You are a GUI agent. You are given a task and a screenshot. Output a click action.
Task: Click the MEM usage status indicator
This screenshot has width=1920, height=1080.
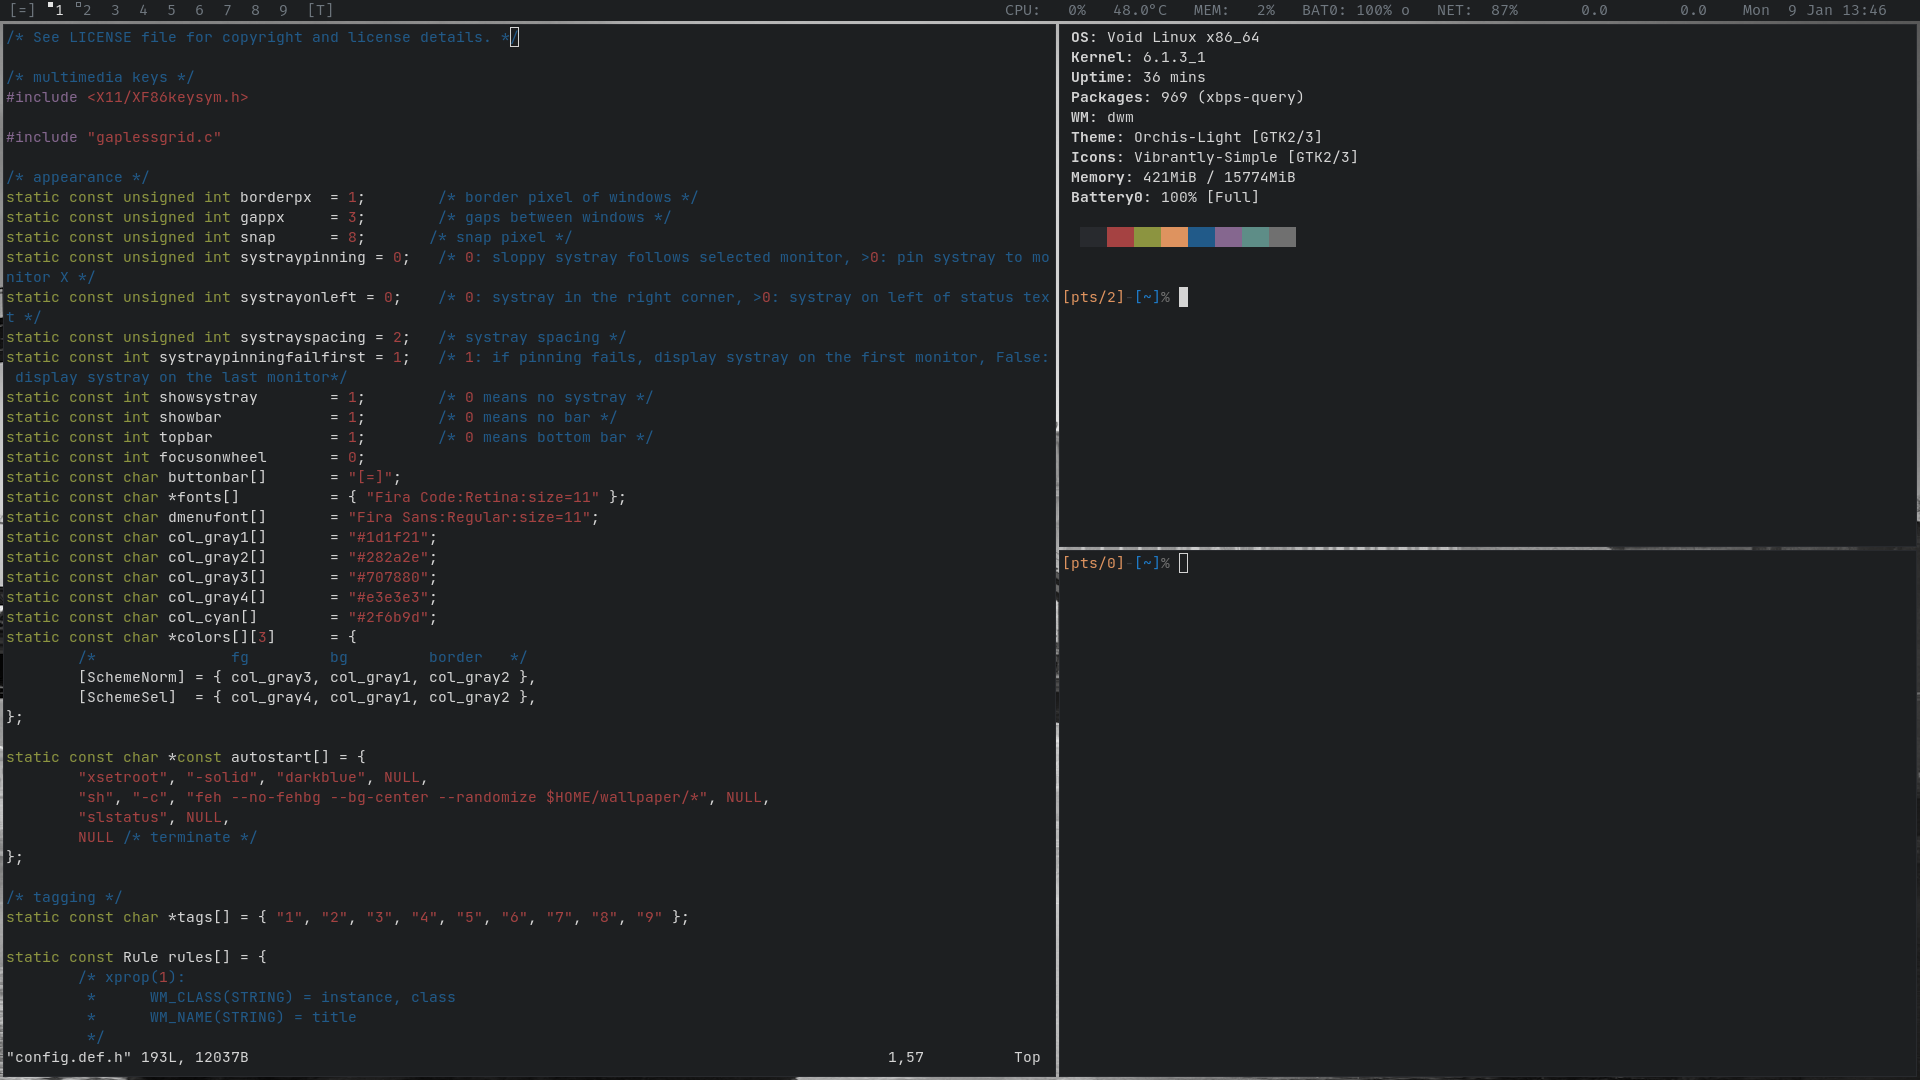coord(1233,10)
